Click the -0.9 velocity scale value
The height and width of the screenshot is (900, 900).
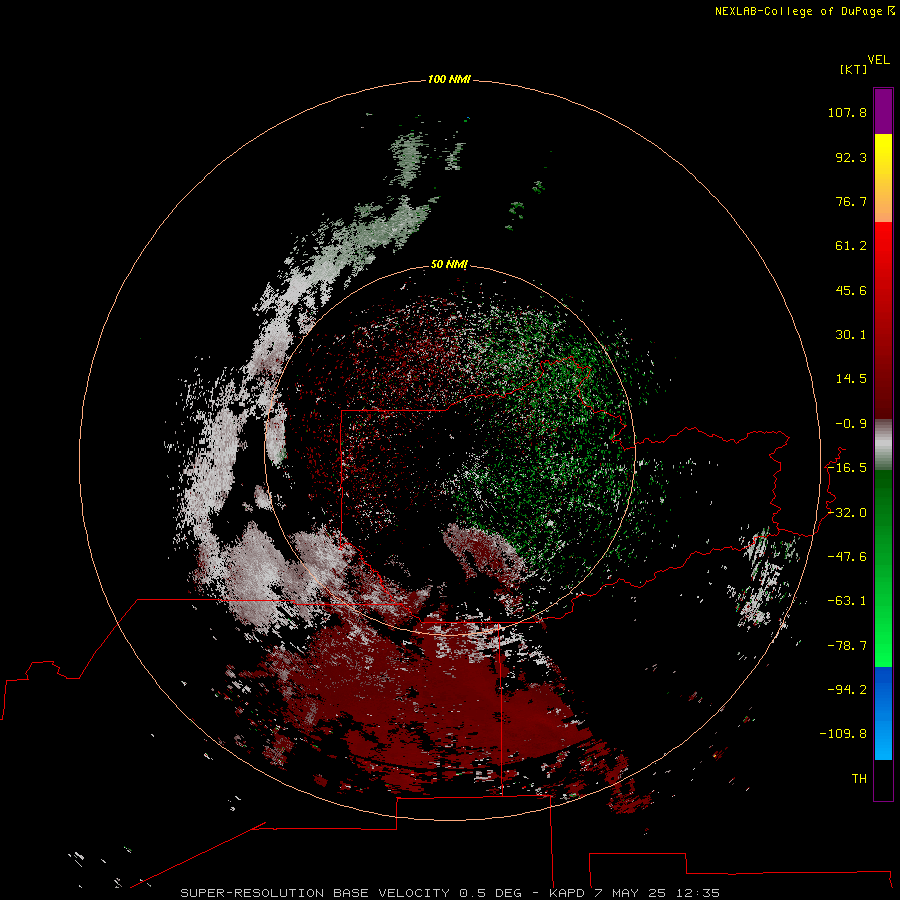851,424
